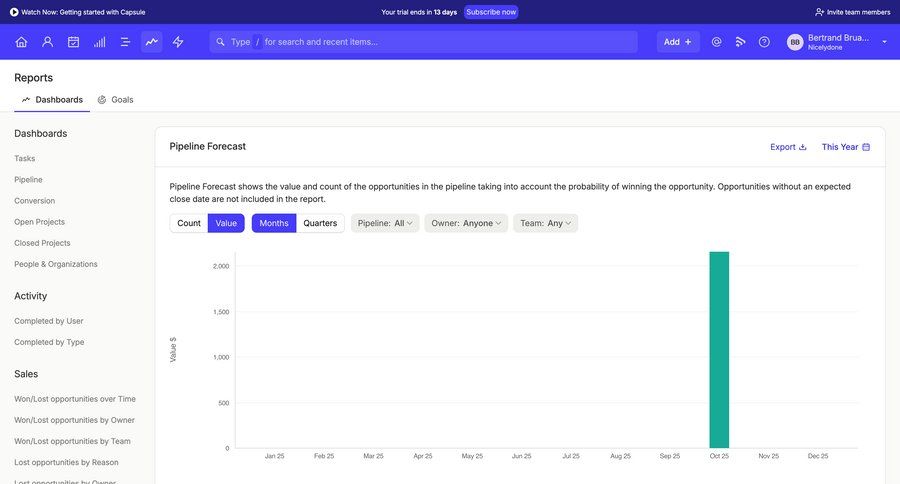Open the Team: Any filter dropdown
This screenshot has height=484, width=900.
tap(545, 223)
